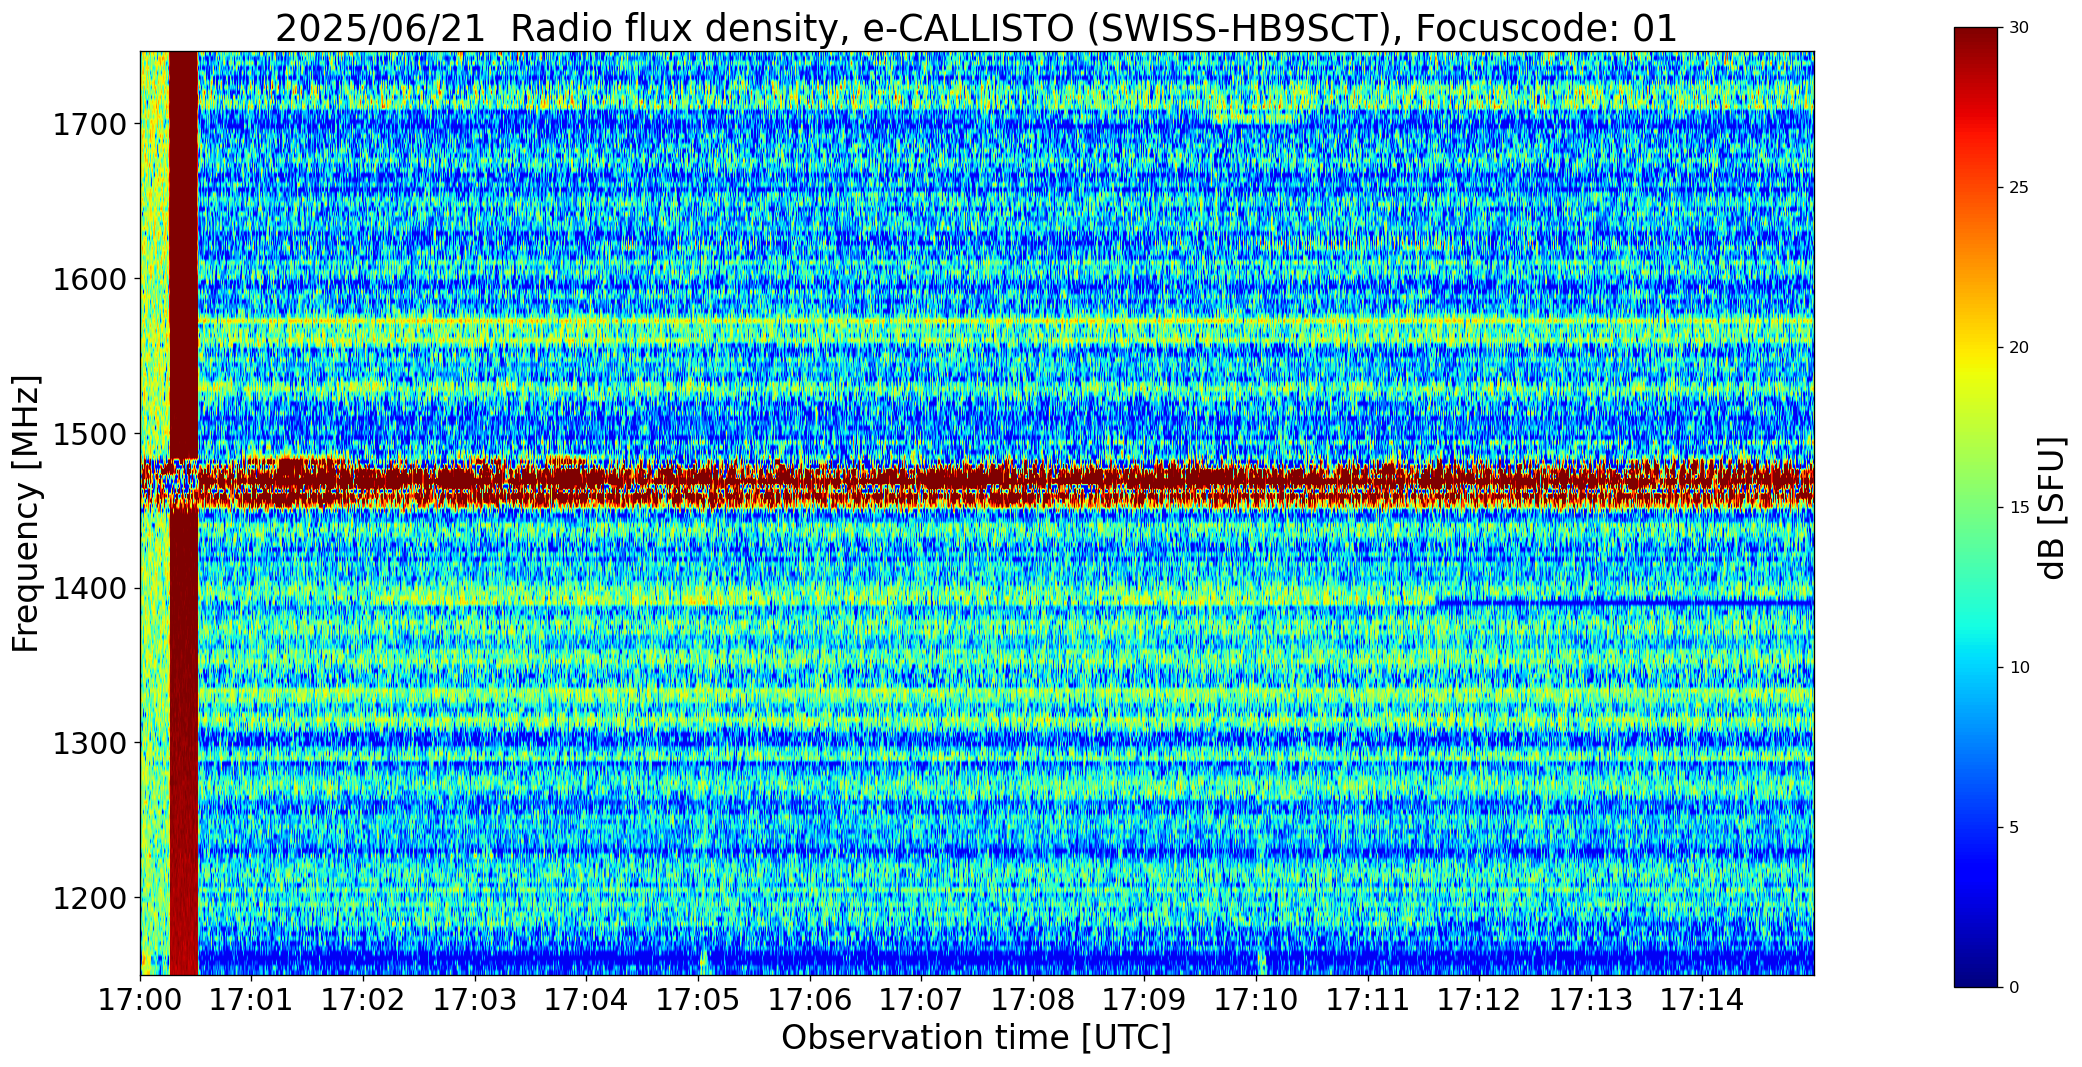2082x1067 pixels.
Task: Select the 1200 frequency tick label
Action: tap(89, 898)
